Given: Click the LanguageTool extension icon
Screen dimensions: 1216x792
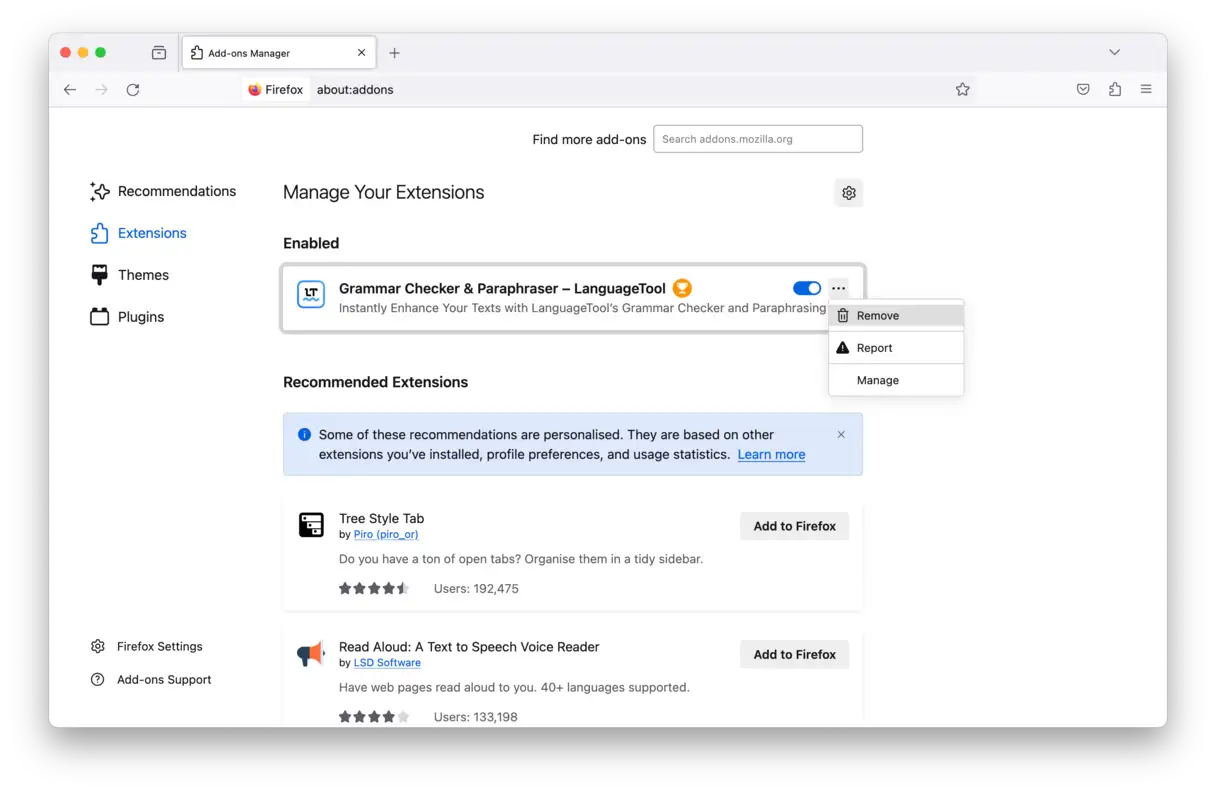Looking at the screenshot, I should point(311,295).
